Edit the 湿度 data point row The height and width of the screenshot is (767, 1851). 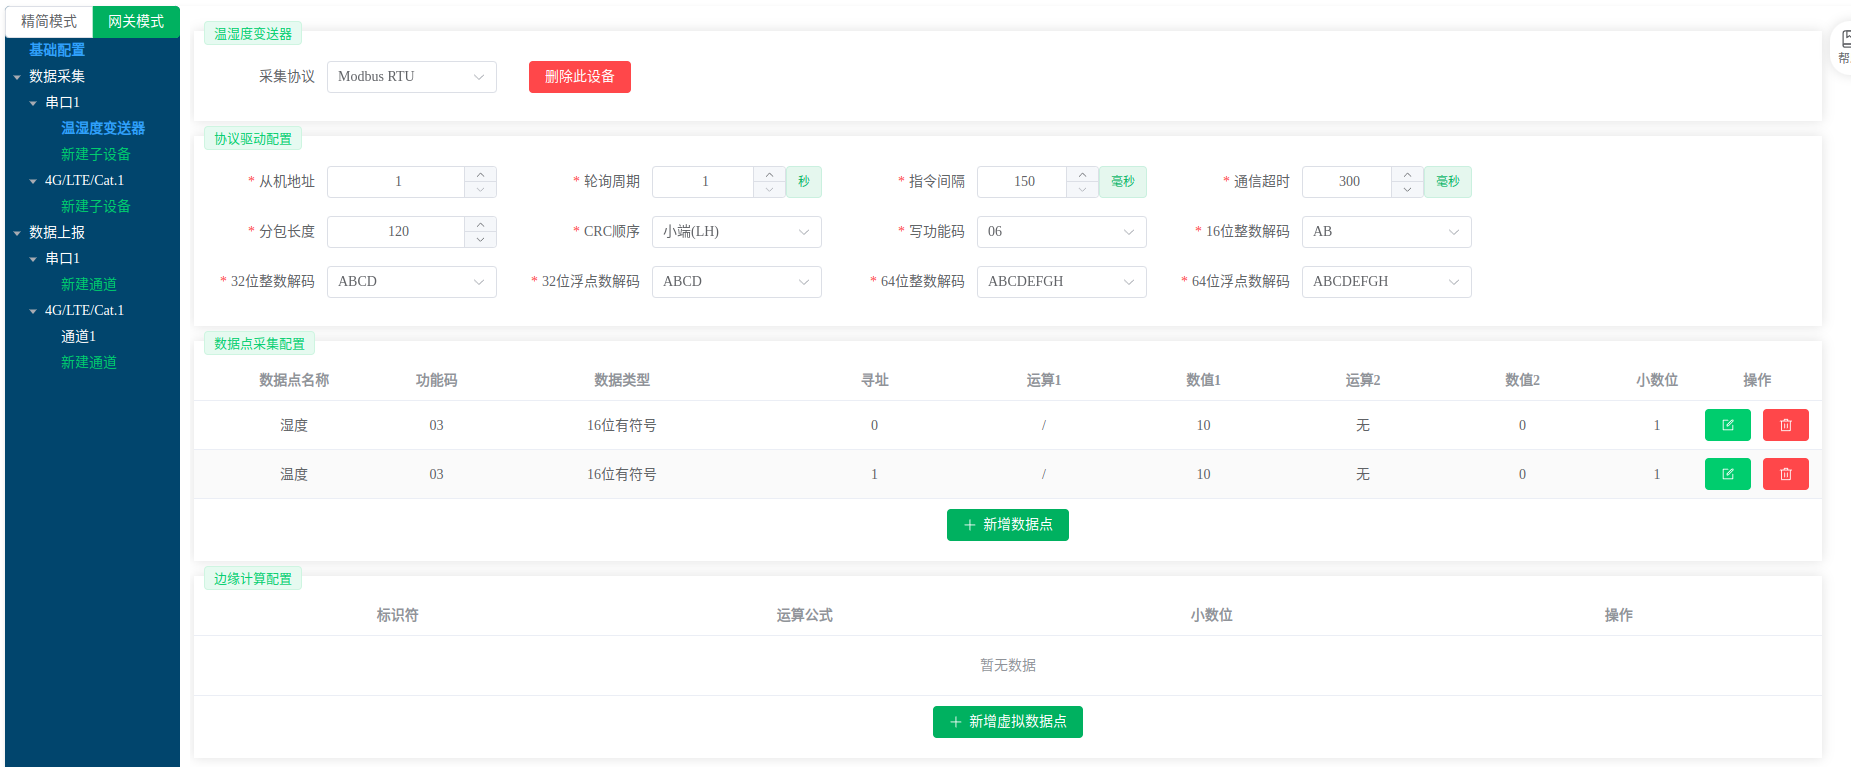coord(1727,425)
